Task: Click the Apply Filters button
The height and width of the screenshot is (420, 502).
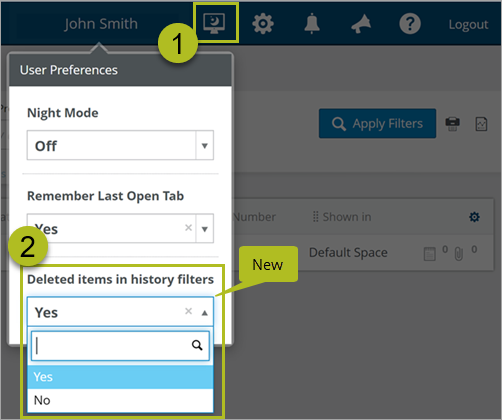Action: coord(377,123)
